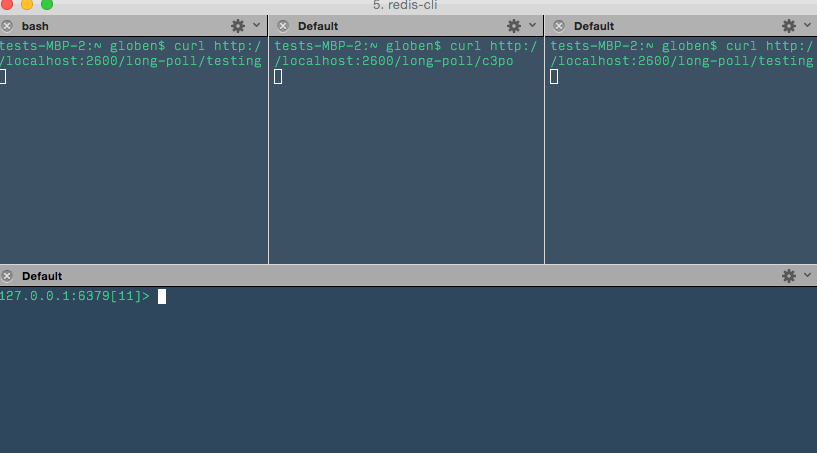
Task: Expand the chevron dropdown of c3po pane header
Action: (532, 25)
